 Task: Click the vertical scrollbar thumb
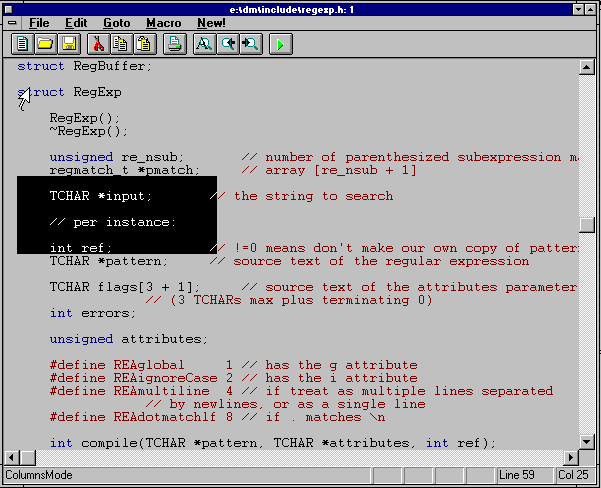pyautogui.click(x=586, y=225)
